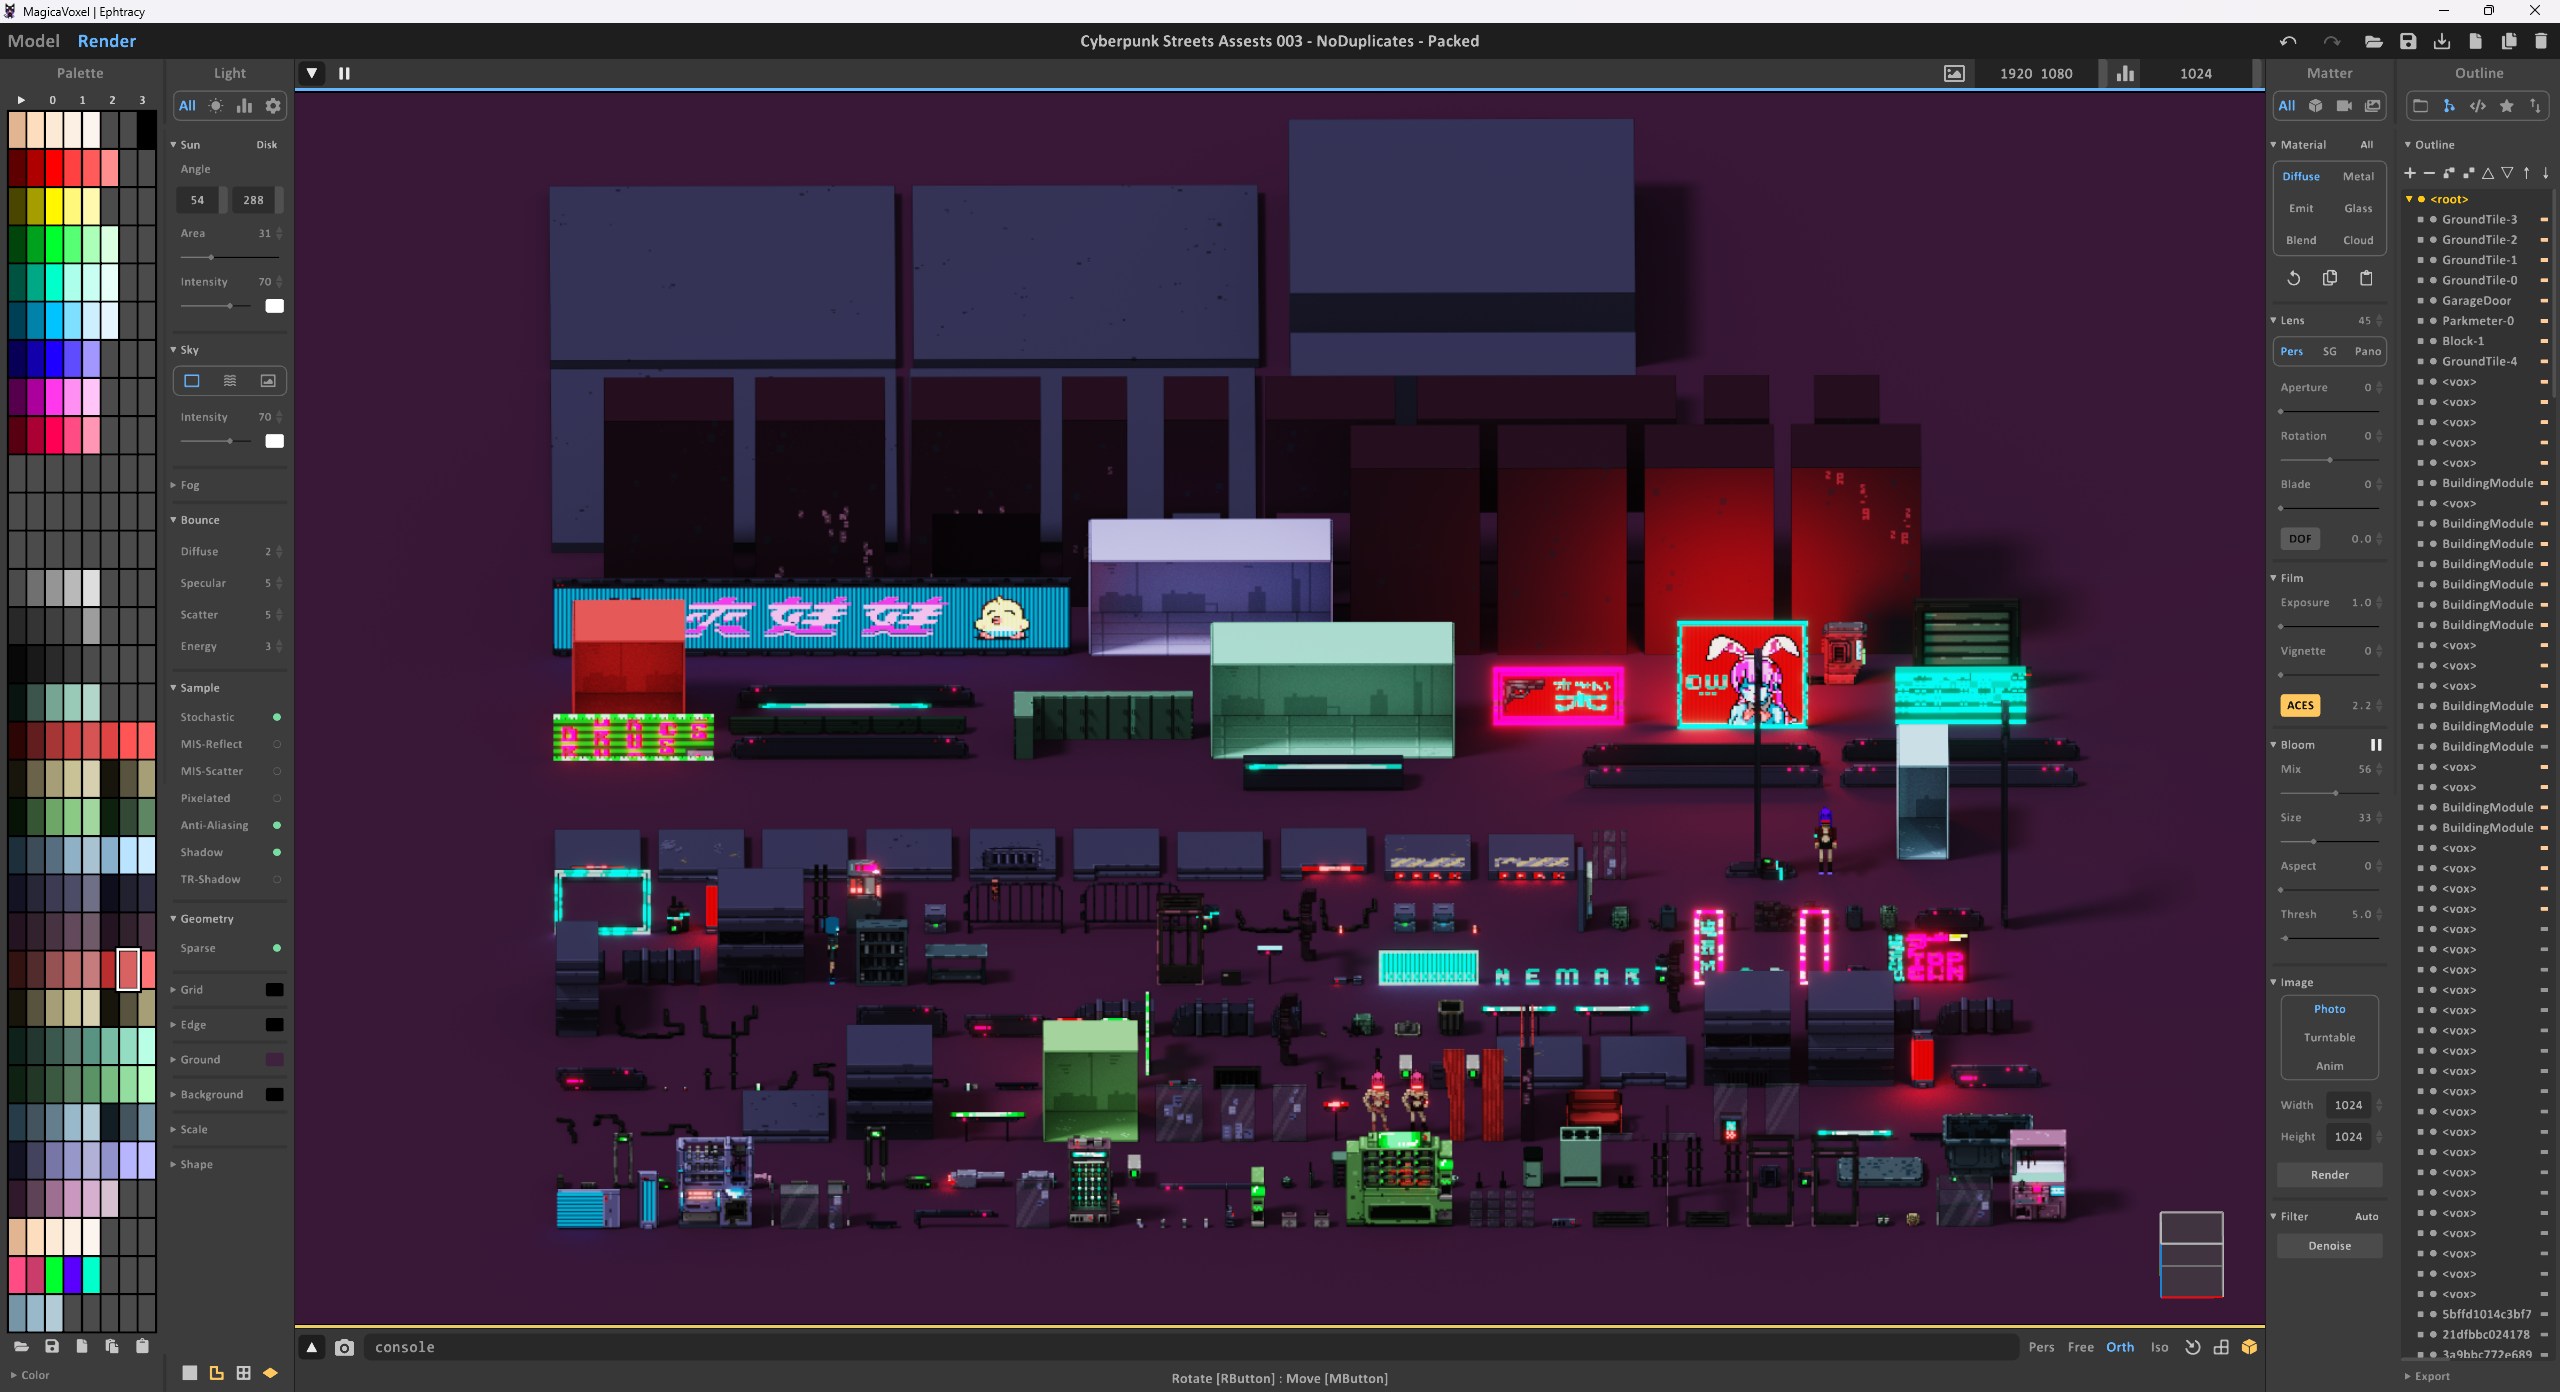
Task: Paste material using clipboard icon
Action: pos(2366,278)
